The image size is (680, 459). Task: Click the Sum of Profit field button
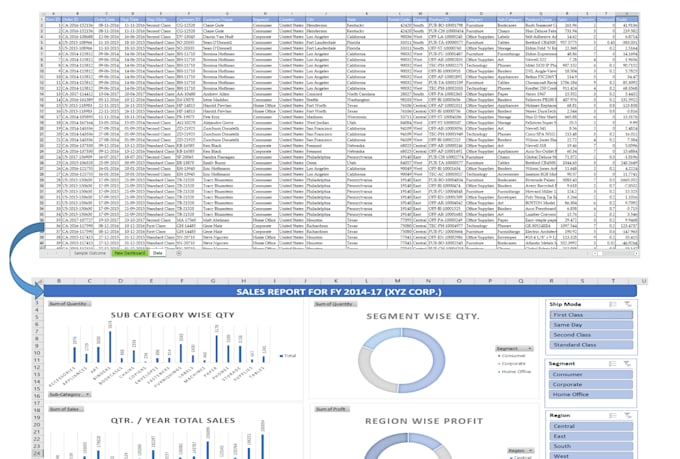click(332, 409)
